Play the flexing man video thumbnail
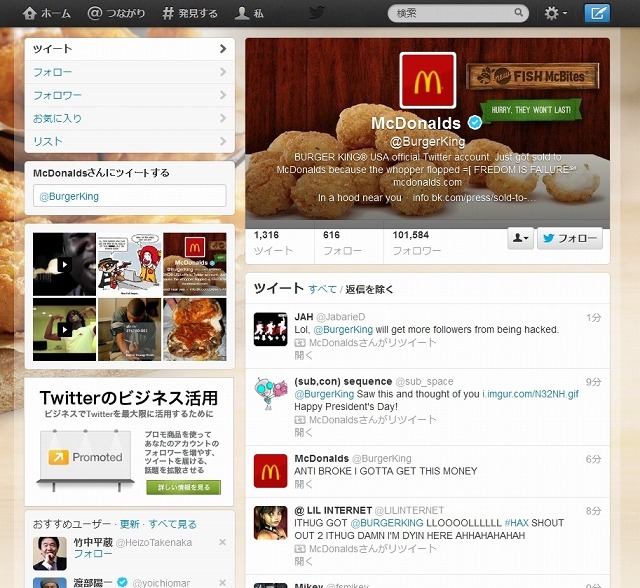 point(64,329)
